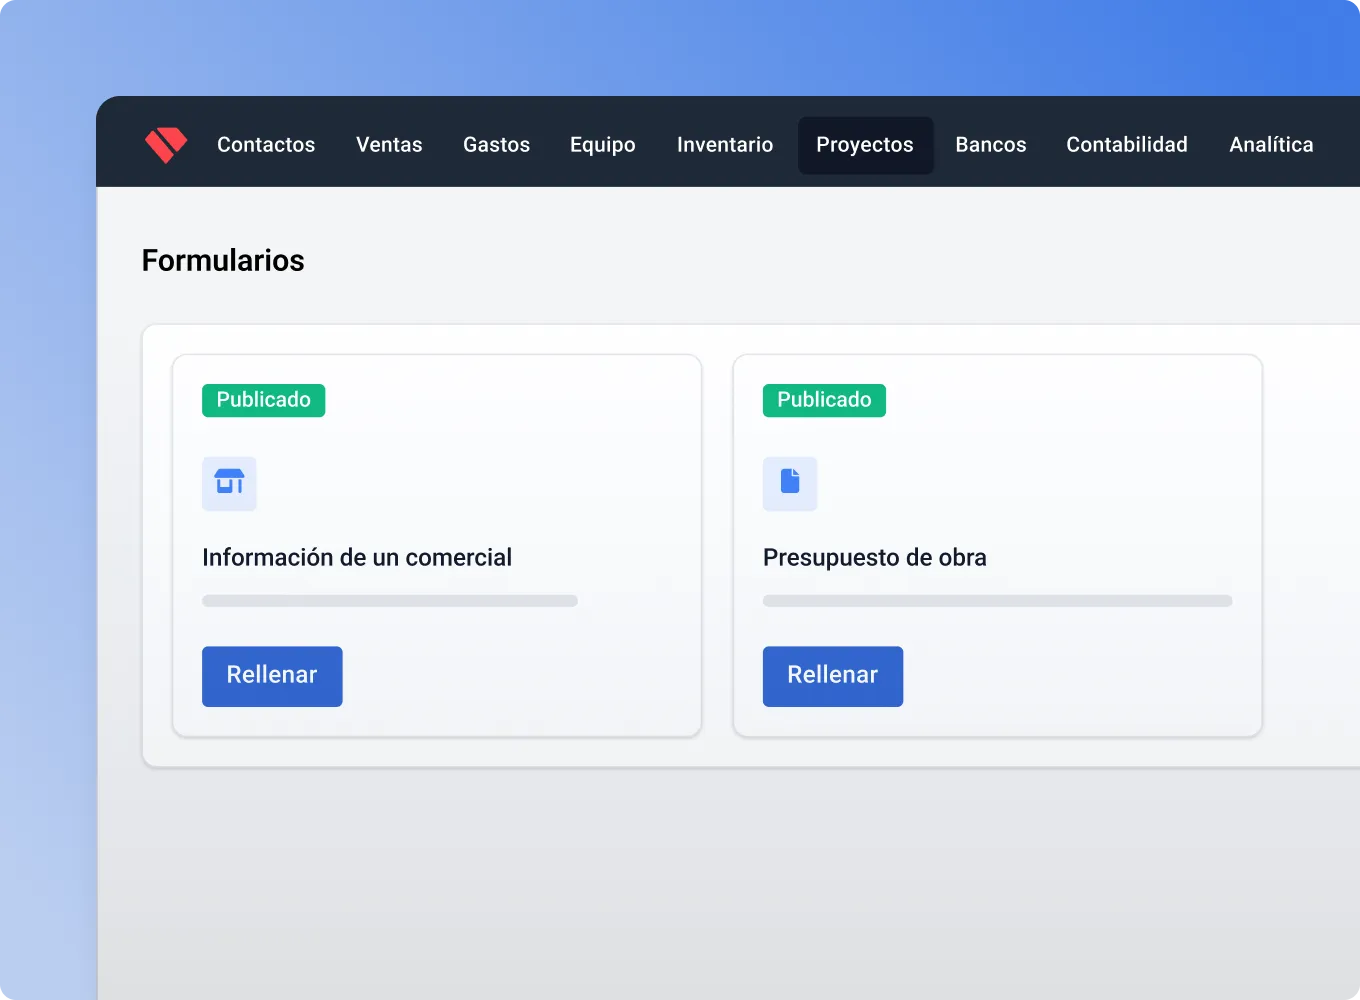Click the Publicado badge on Presupuesto card

pyautogui.click(x=824, y=400)
